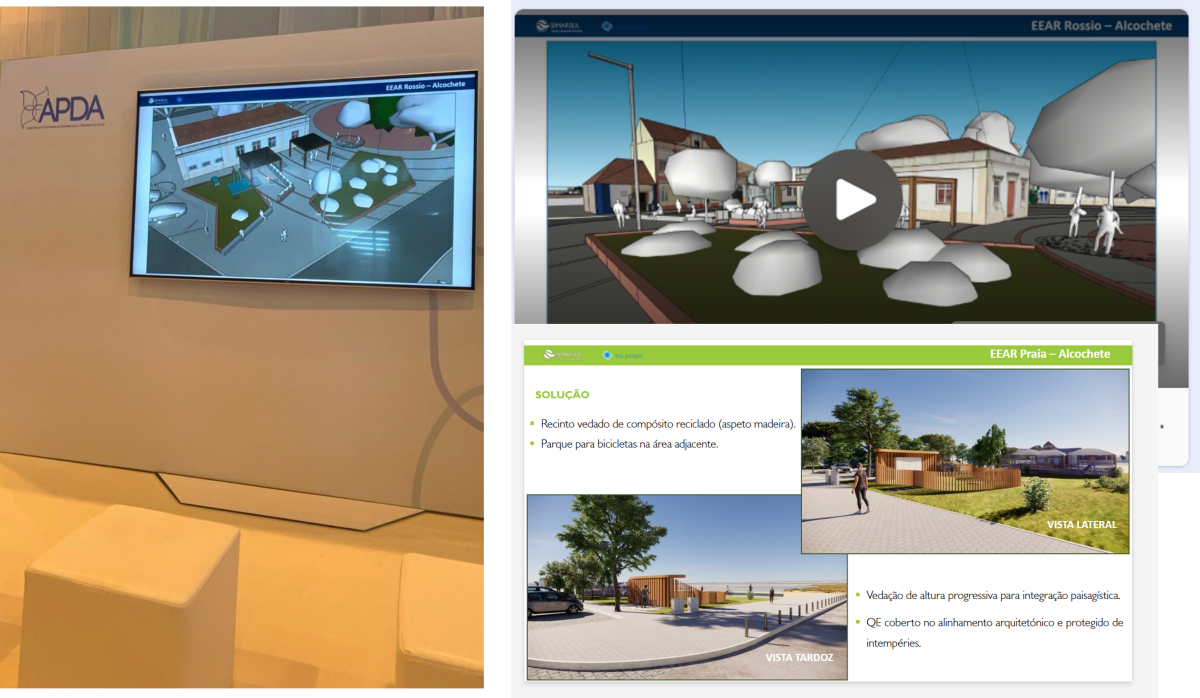Click the SIMARSUL logo in the green slide header
The height and width of the screenshot is (698, 1200).
(563, 354)
